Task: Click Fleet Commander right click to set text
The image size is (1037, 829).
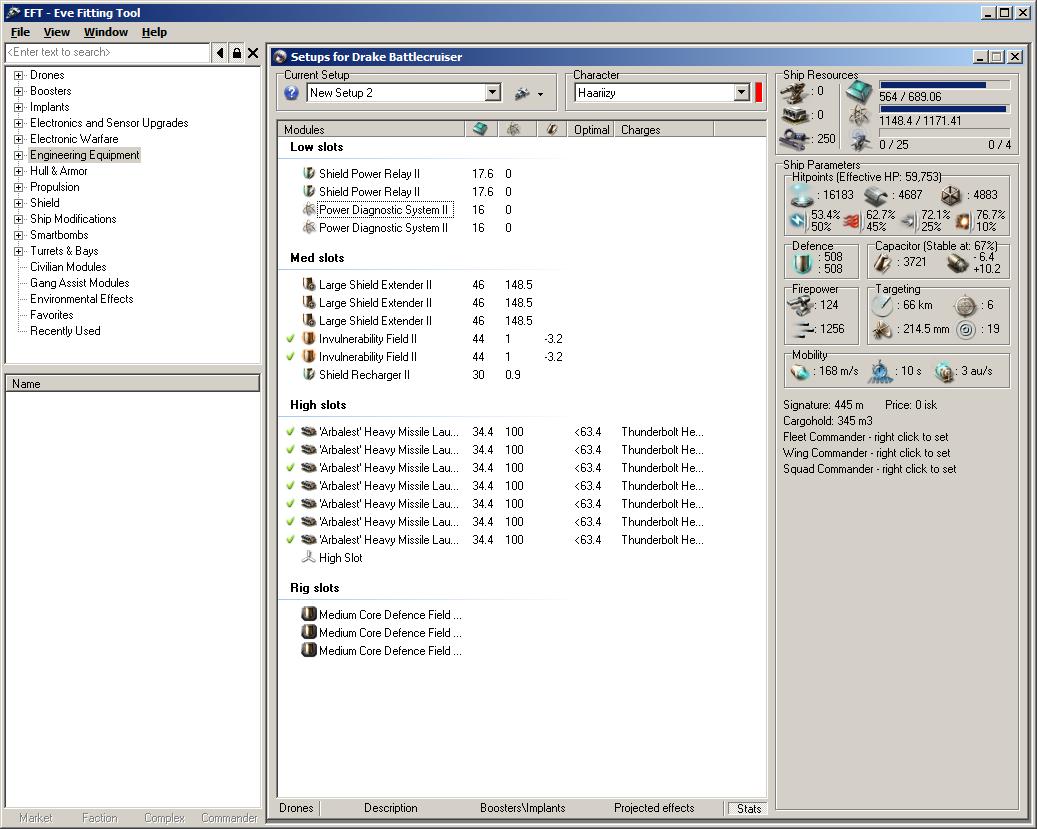Action: tap(866, 437)
